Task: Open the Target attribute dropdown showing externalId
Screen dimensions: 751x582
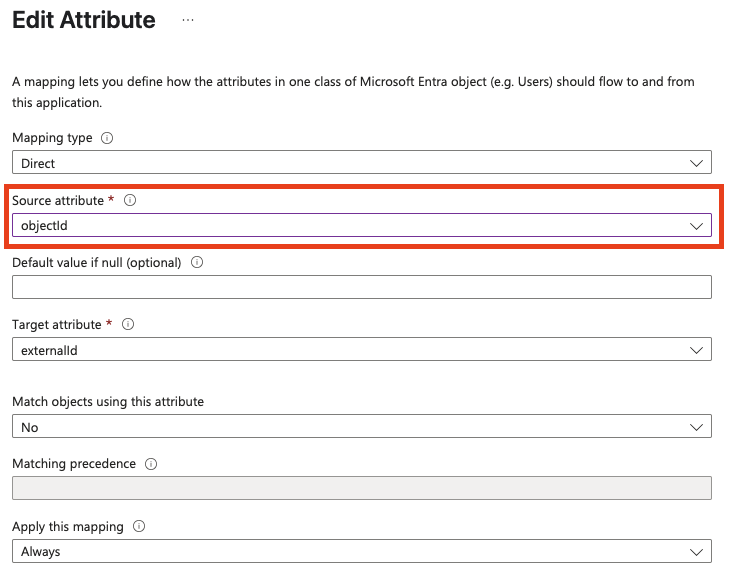Action: pyautogui.click(x=361, y=350)
